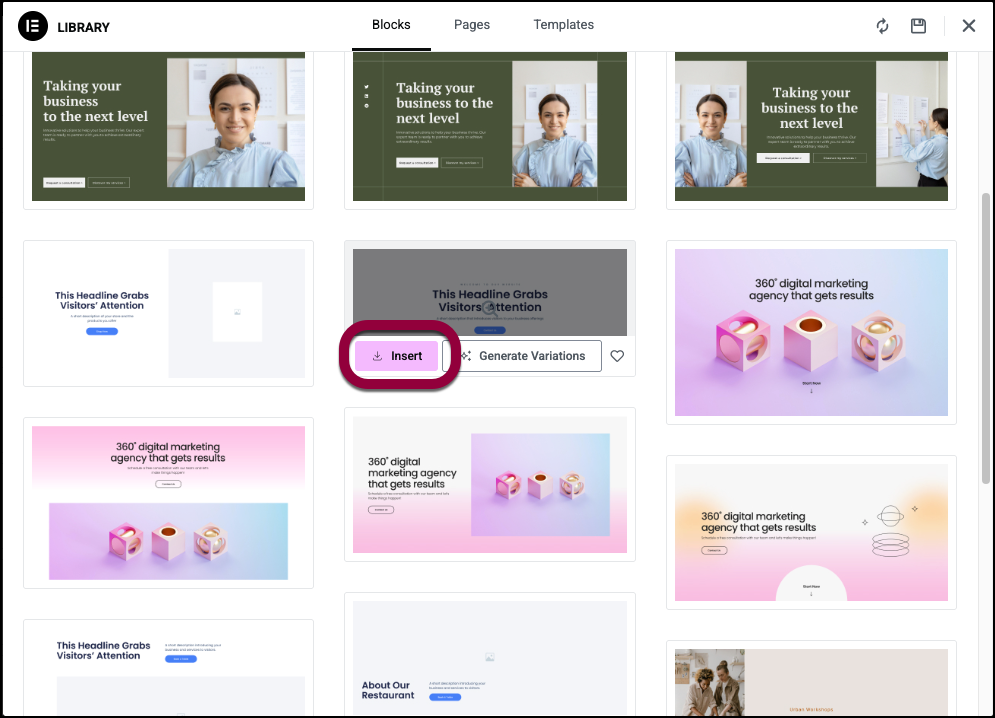Click the library vertical scrollbar
This screenshot has width=995, height=718.
tap(985, 338)
